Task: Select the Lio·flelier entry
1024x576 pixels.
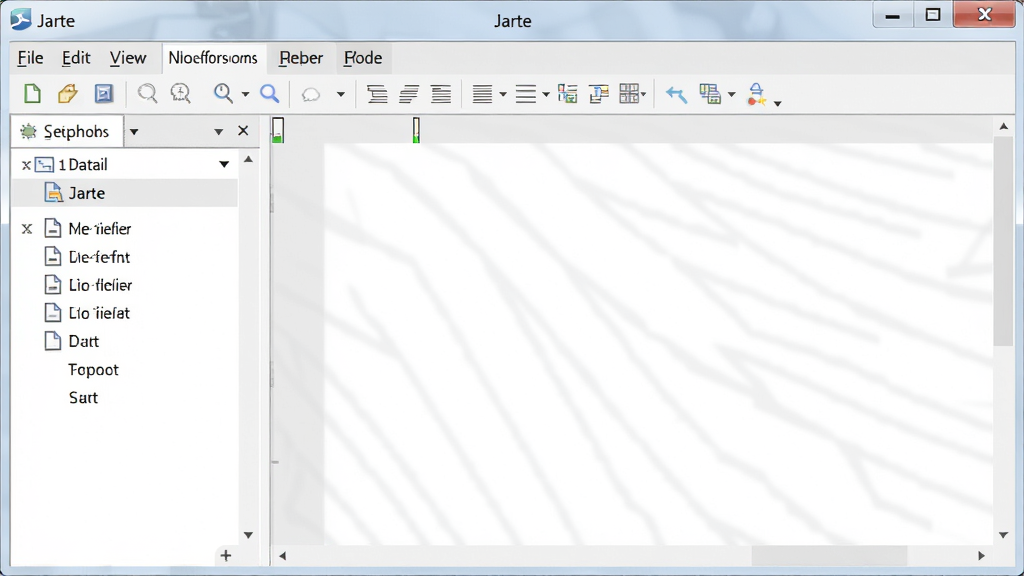Action: click(100, 285)
